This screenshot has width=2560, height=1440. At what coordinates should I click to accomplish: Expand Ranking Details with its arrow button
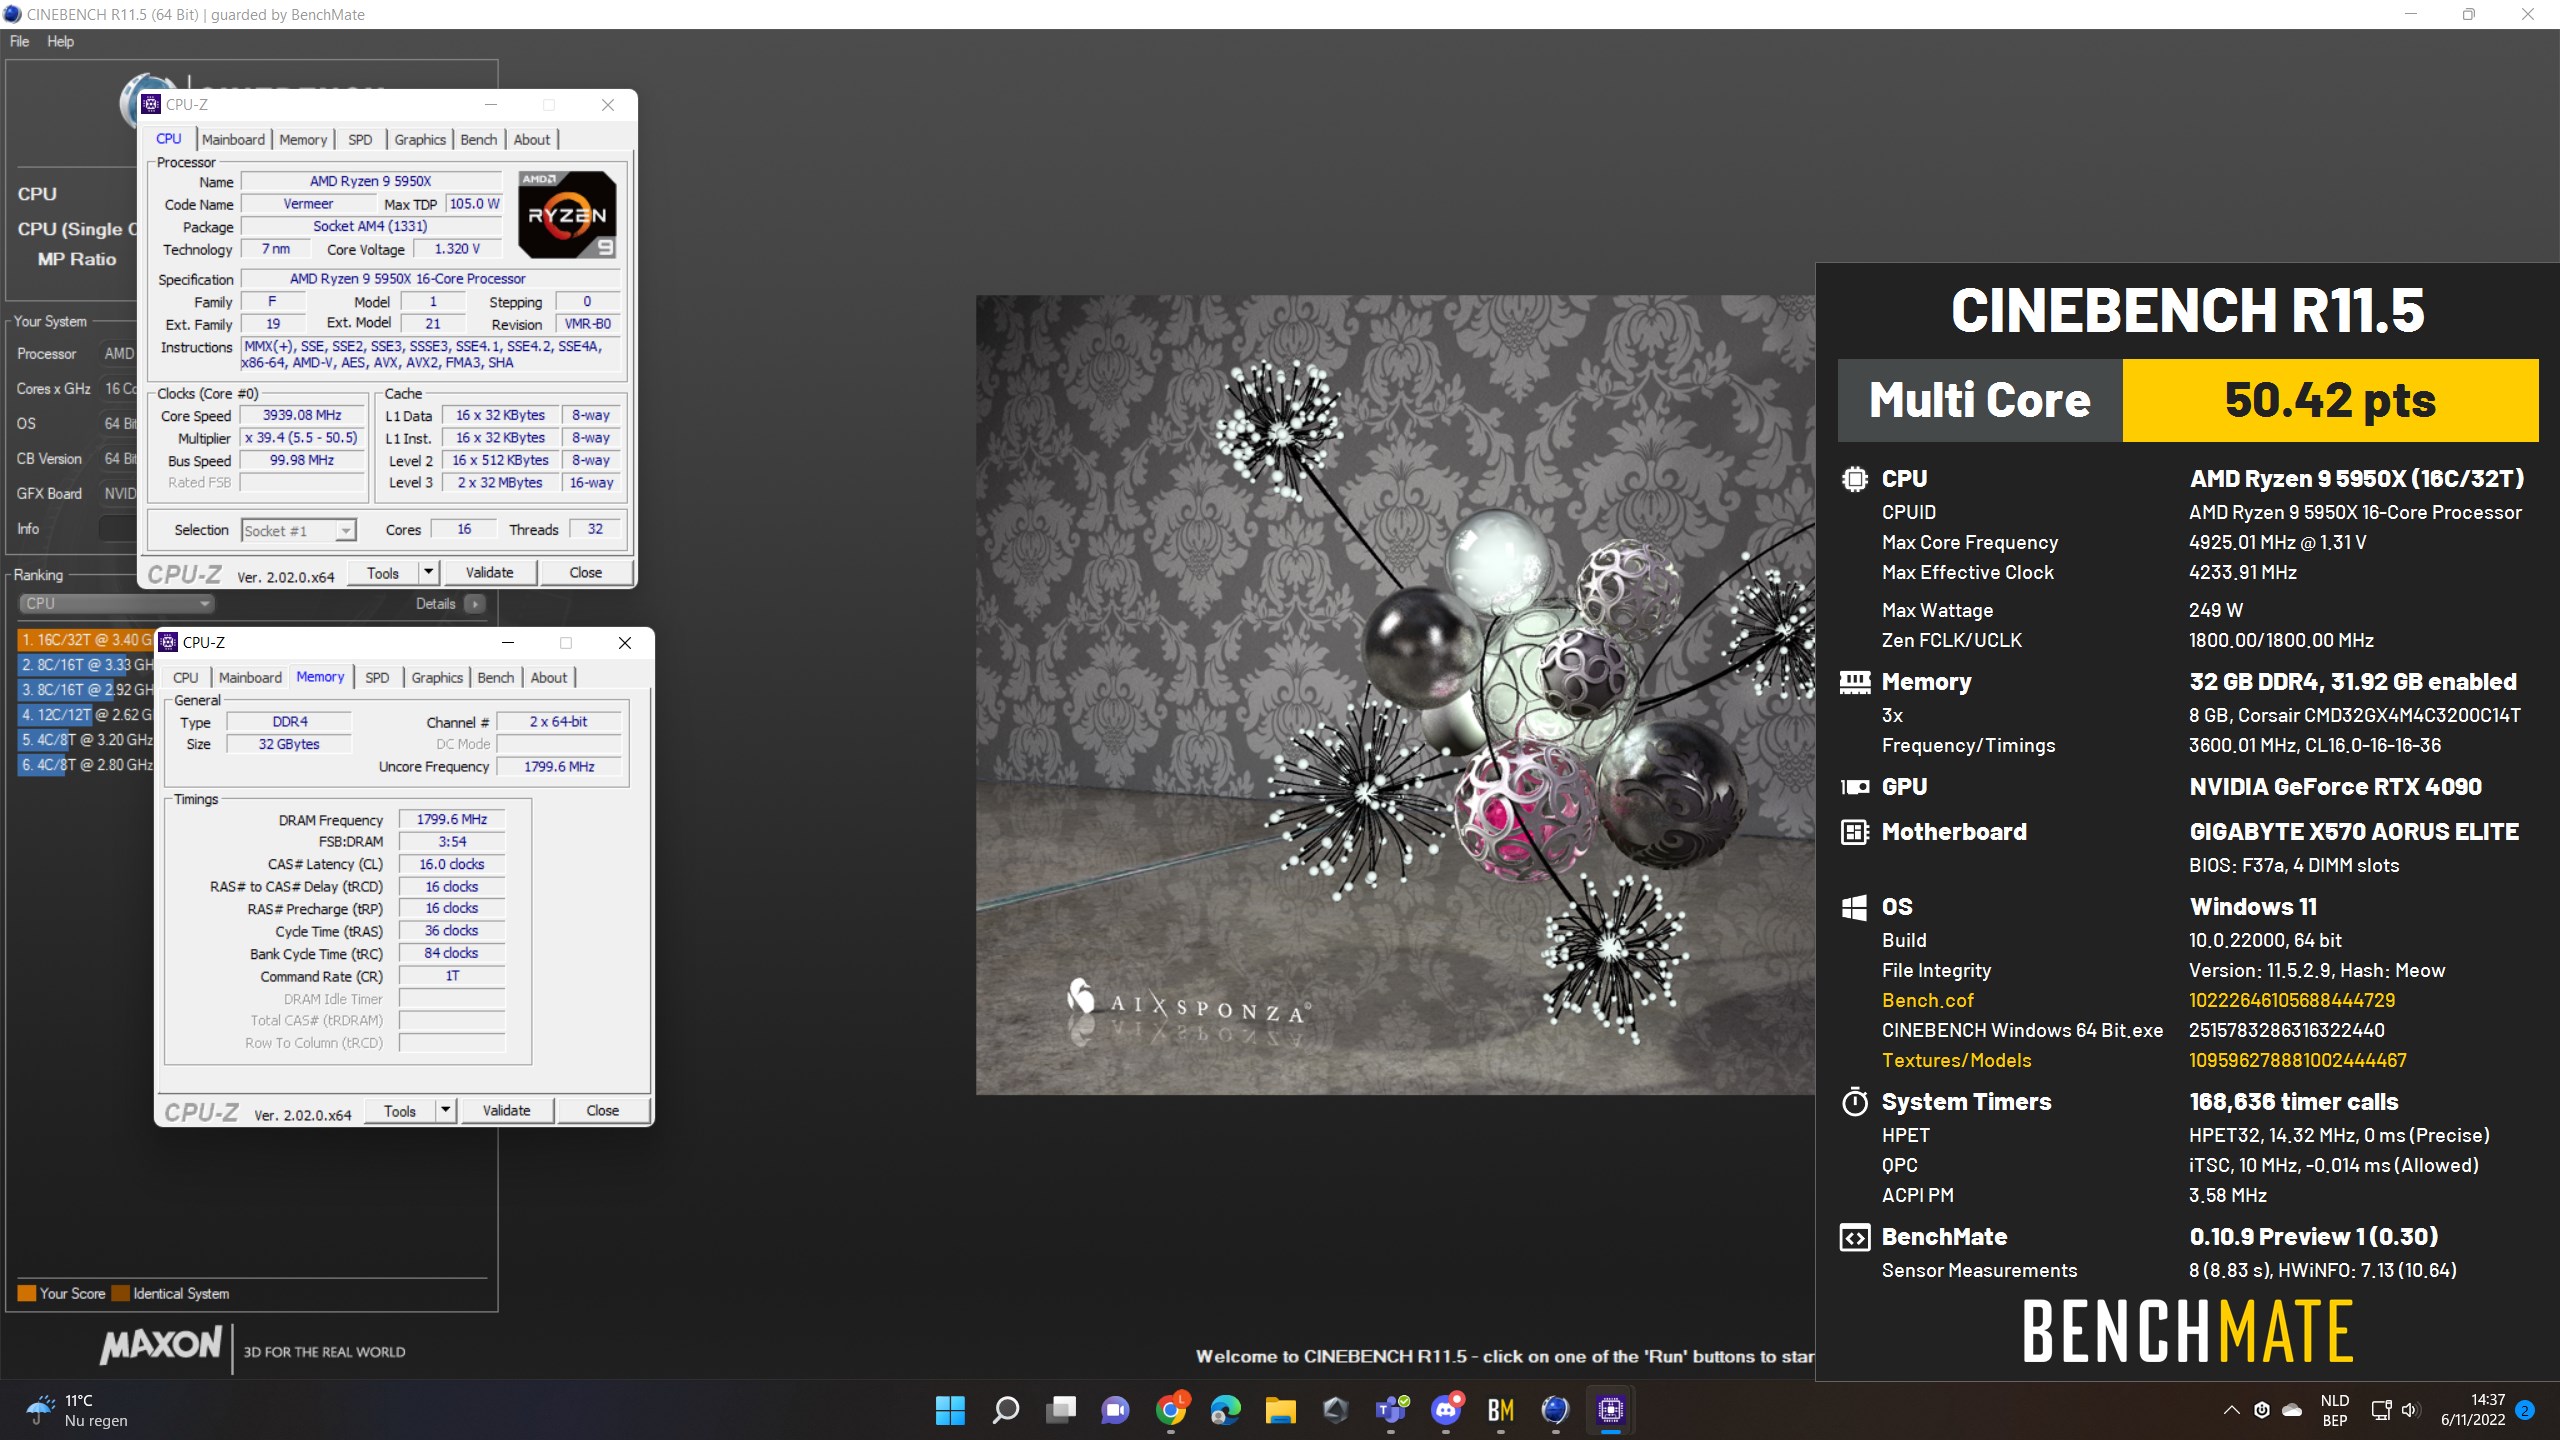(x=475, y=603)
